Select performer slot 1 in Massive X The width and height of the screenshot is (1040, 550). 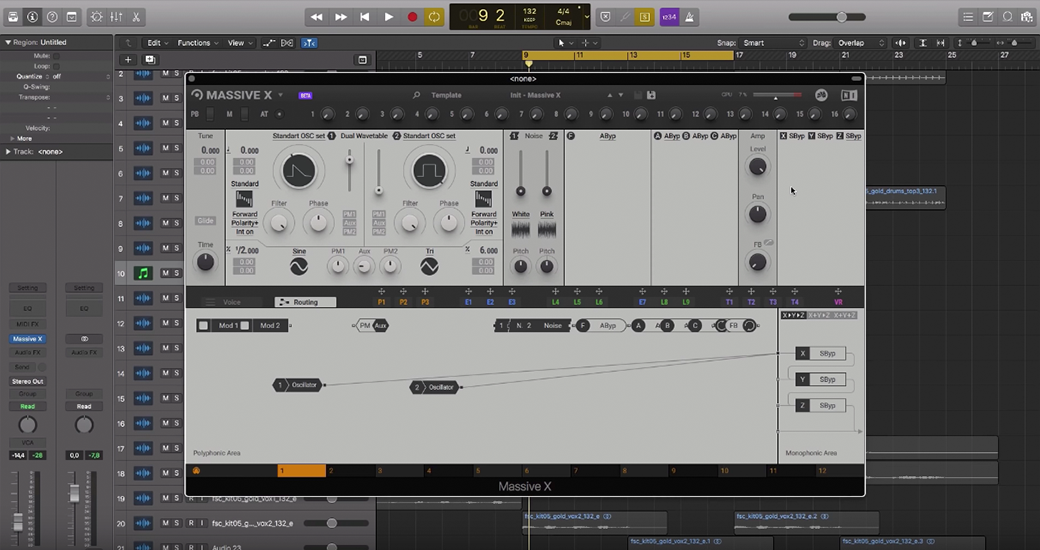(x=302, y=470)
